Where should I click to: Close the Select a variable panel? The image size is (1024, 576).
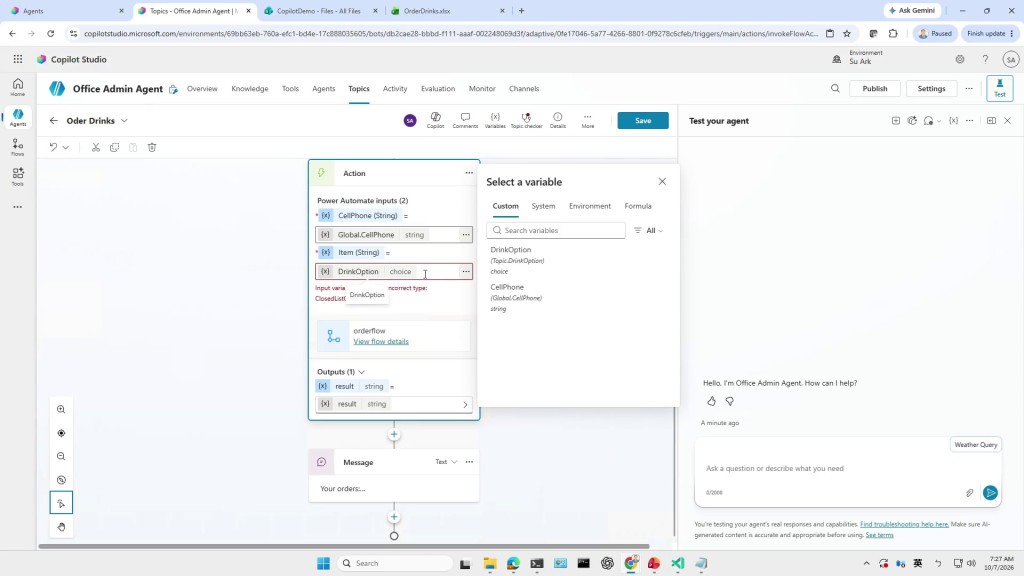[x=662, y=182]
